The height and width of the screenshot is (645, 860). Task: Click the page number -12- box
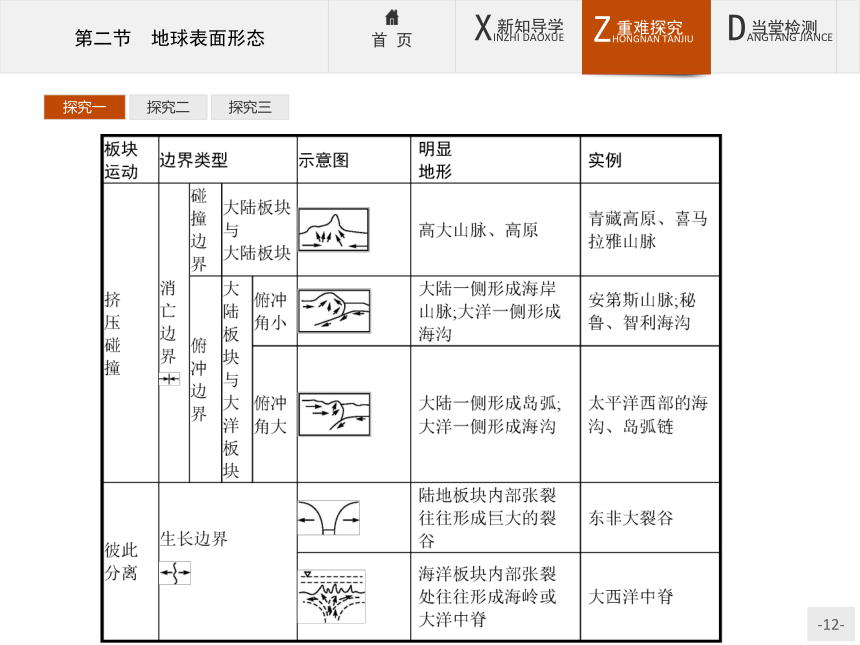(x=830, y=624)
